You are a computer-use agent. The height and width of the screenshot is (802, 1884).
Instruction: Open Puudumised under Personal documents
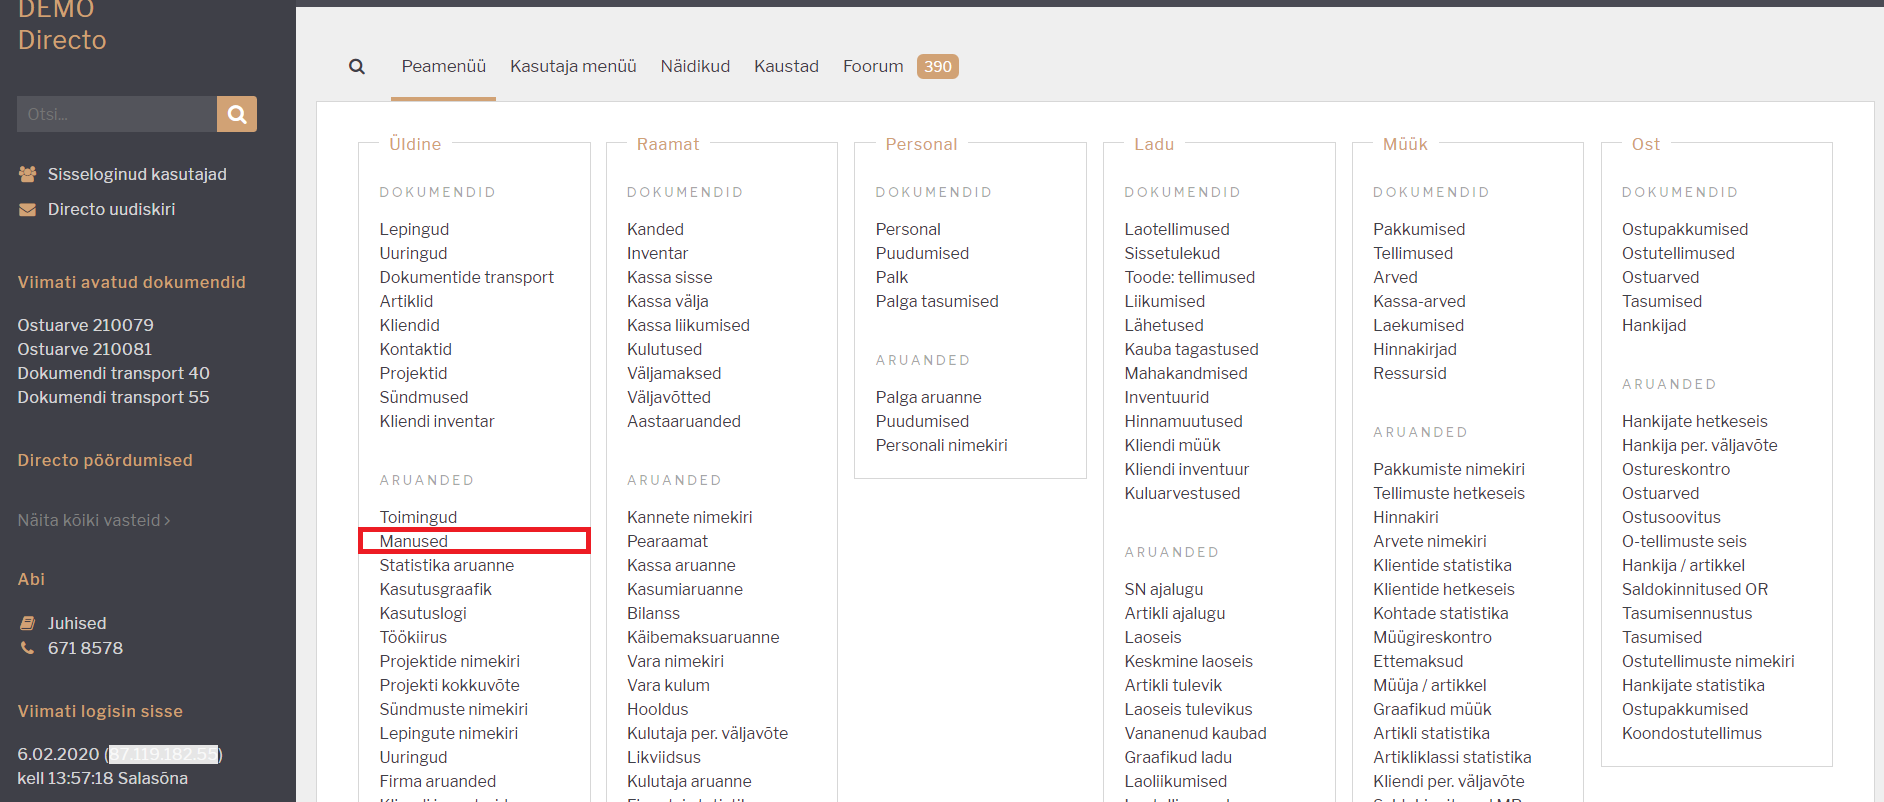coord(922,253)
